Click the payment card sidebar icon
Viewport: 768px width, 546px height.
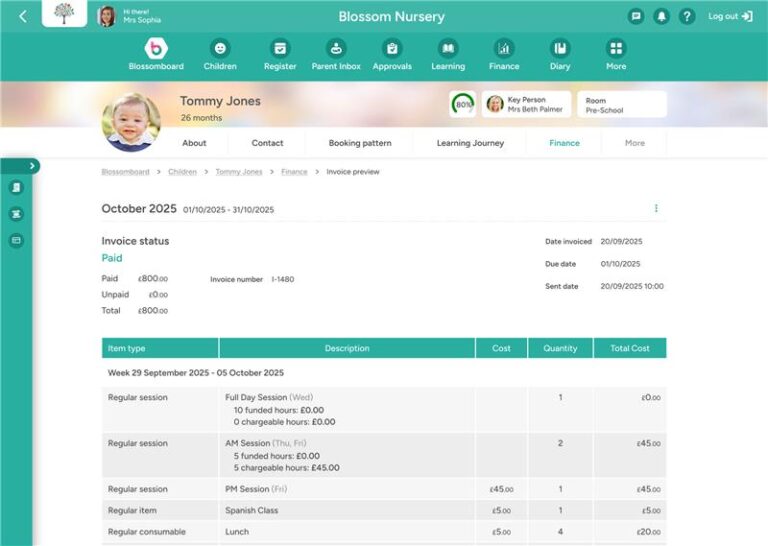pyautogui.click(x=16, y=240)
